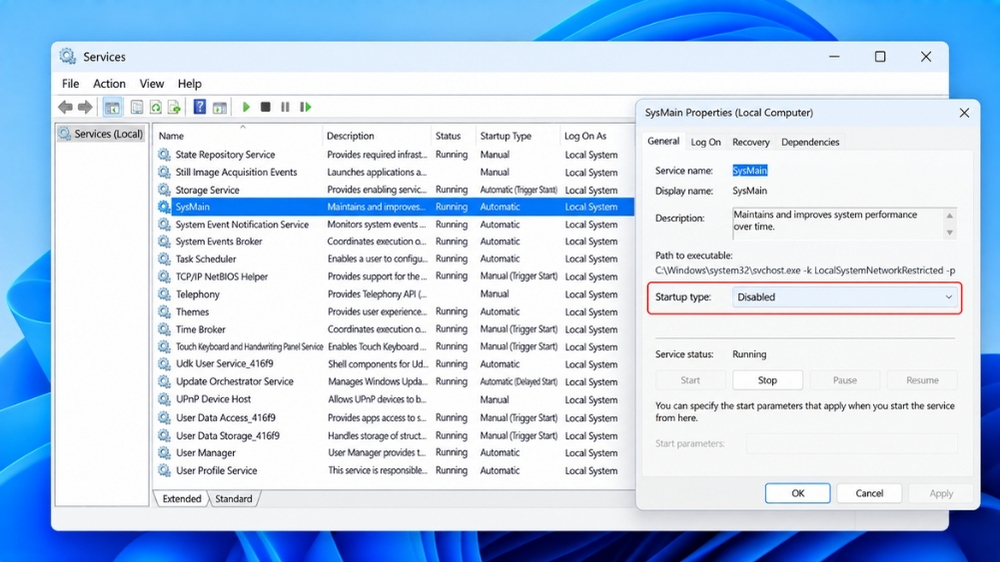1000x562 pixels.
Task: Click the Pause Service toolbar icon
Action: (285, 107)
